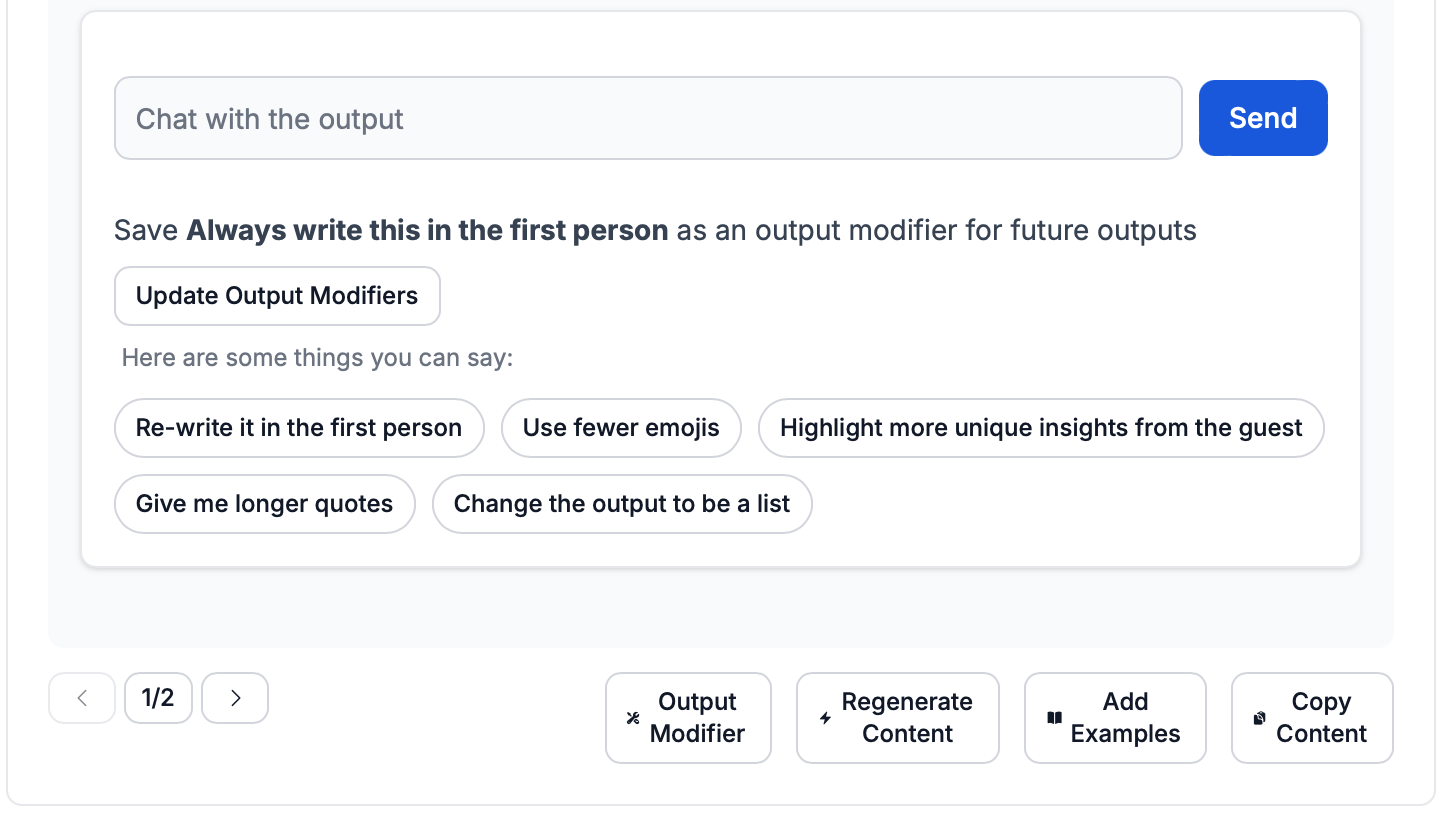Screen dimensions: 1448x818
Task: Advance to the next output version
Action: [x=235, y=698]
